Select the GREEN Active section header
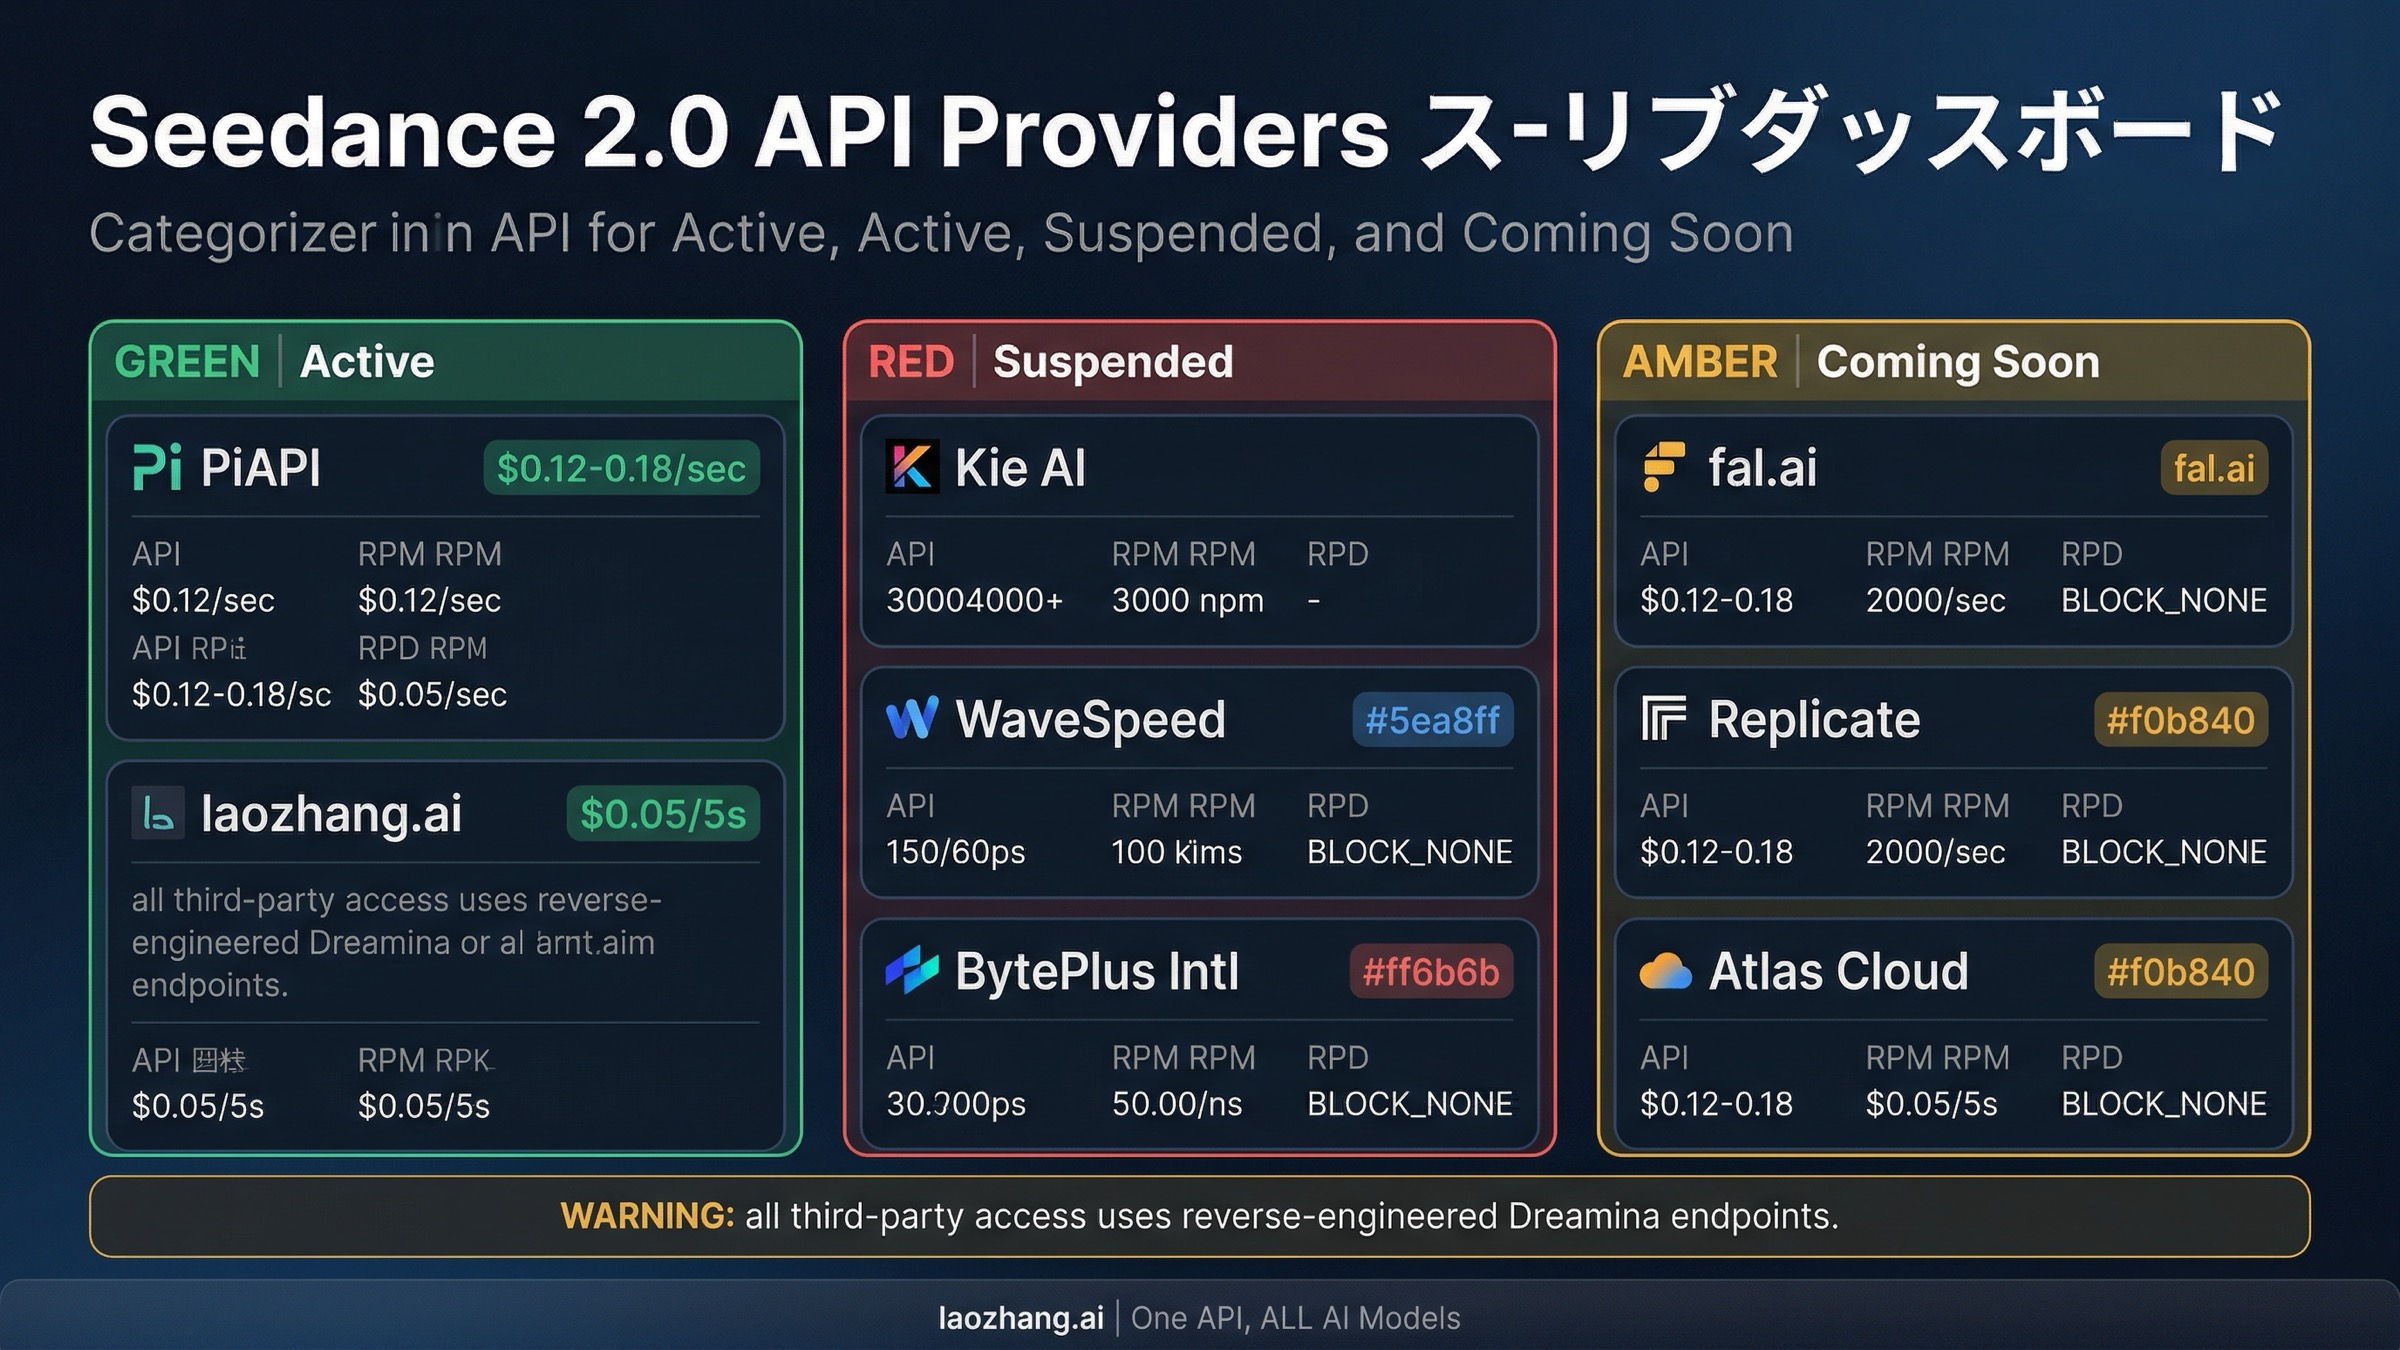This screenshot has width=2400, height=1350. 275,362
